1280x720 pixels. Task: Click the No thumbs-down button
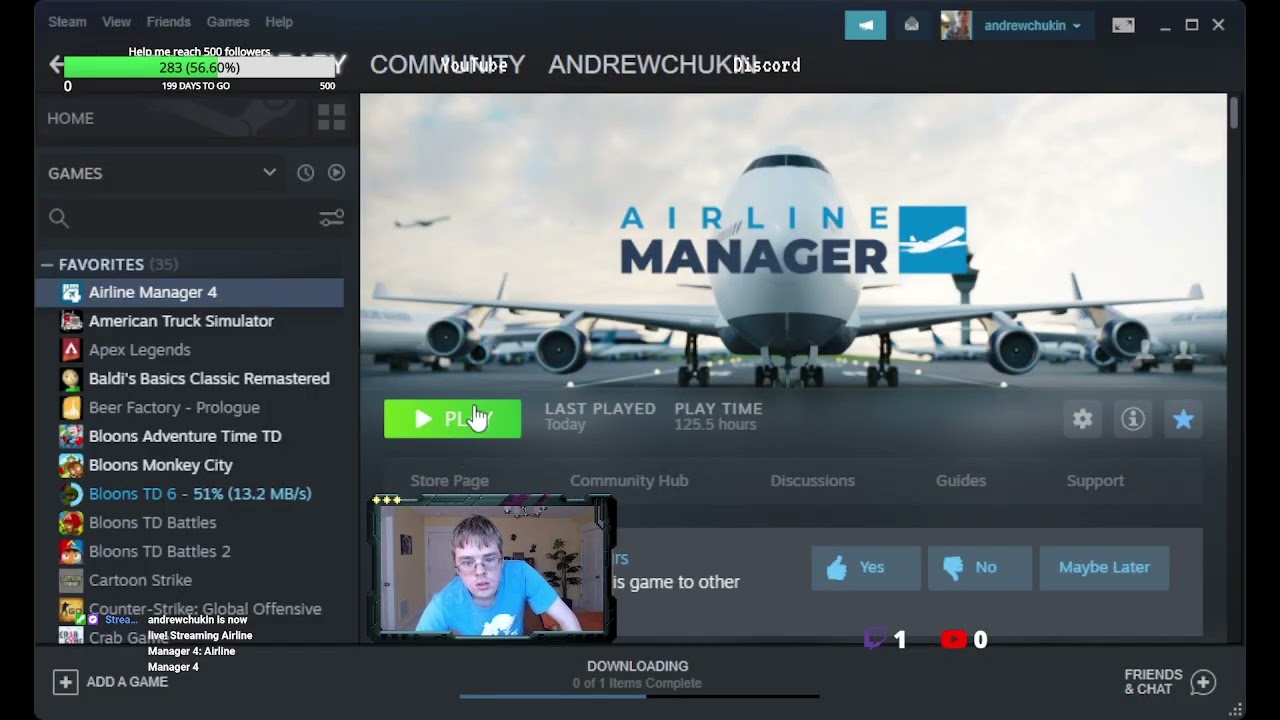[x=979, y=567]
